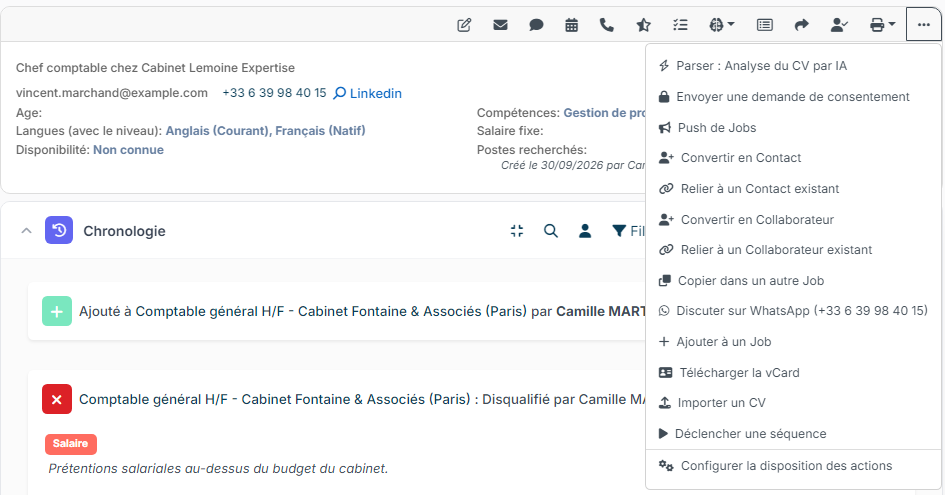Click the Ajouté à Comptable général H/F entry

(338, 311)
